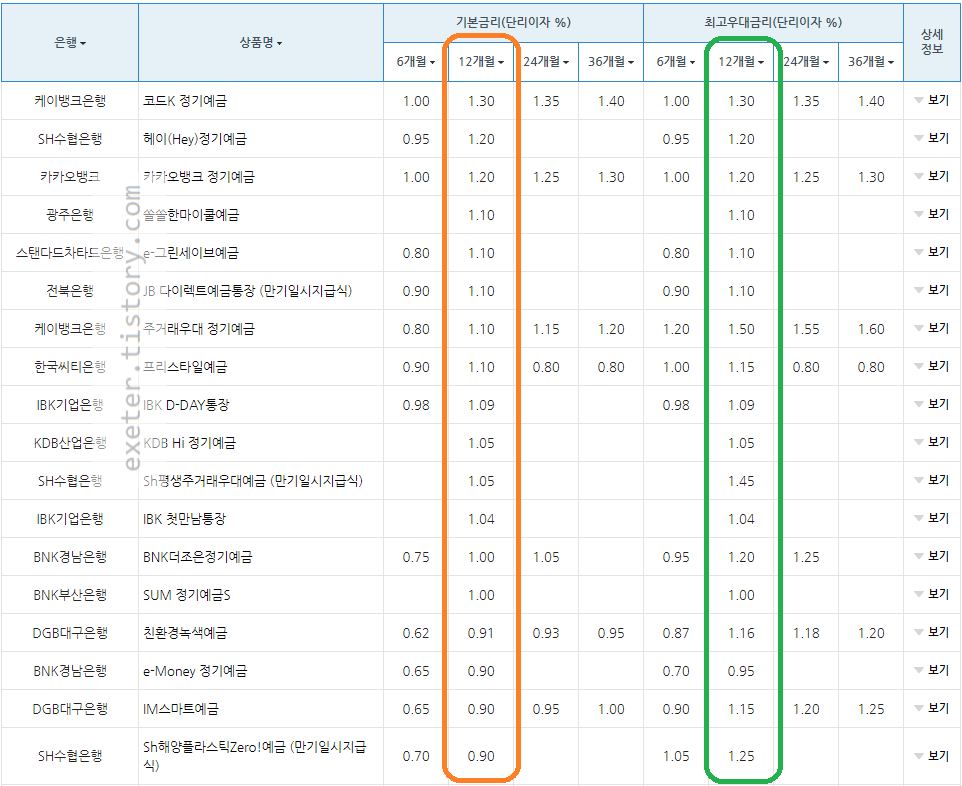Select 친환경녹색예금 product name

pos(185,633)
